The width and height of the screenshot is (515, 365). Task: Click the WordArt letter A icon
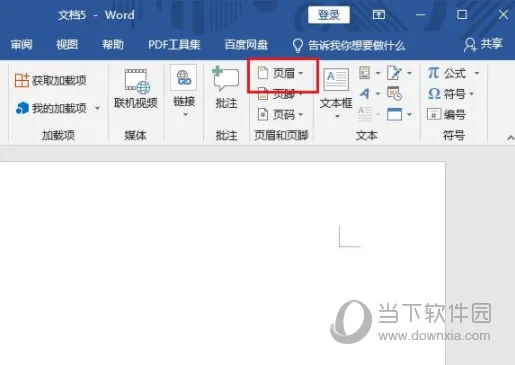coord(365,94)
